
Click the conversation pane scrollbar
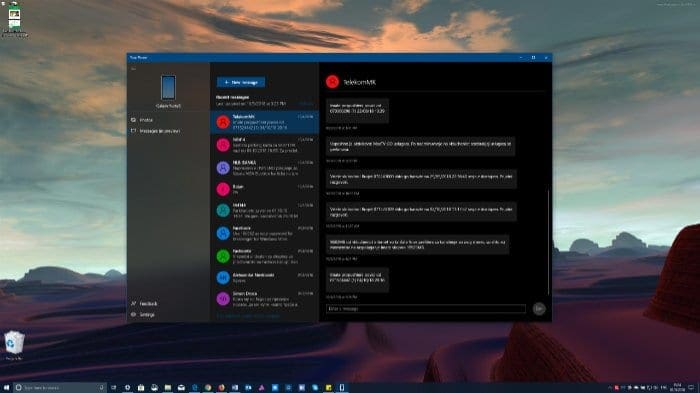pyautogui.click(x=549, y=241)
